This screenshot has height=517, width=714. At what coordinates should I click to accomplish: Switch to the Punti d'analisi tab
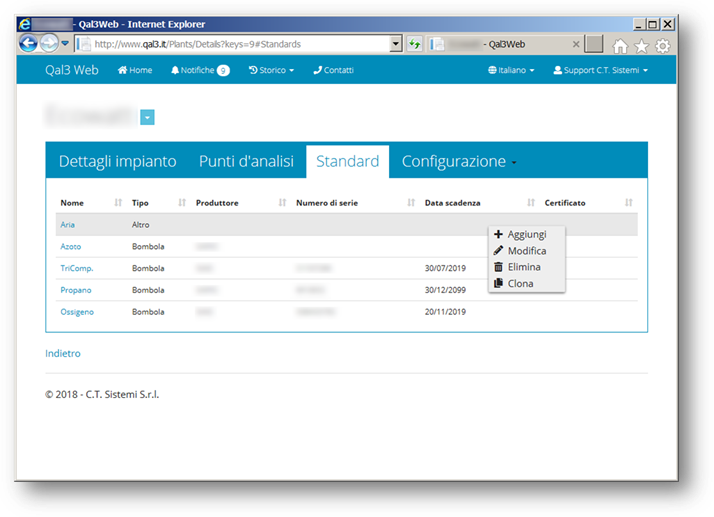246,161
